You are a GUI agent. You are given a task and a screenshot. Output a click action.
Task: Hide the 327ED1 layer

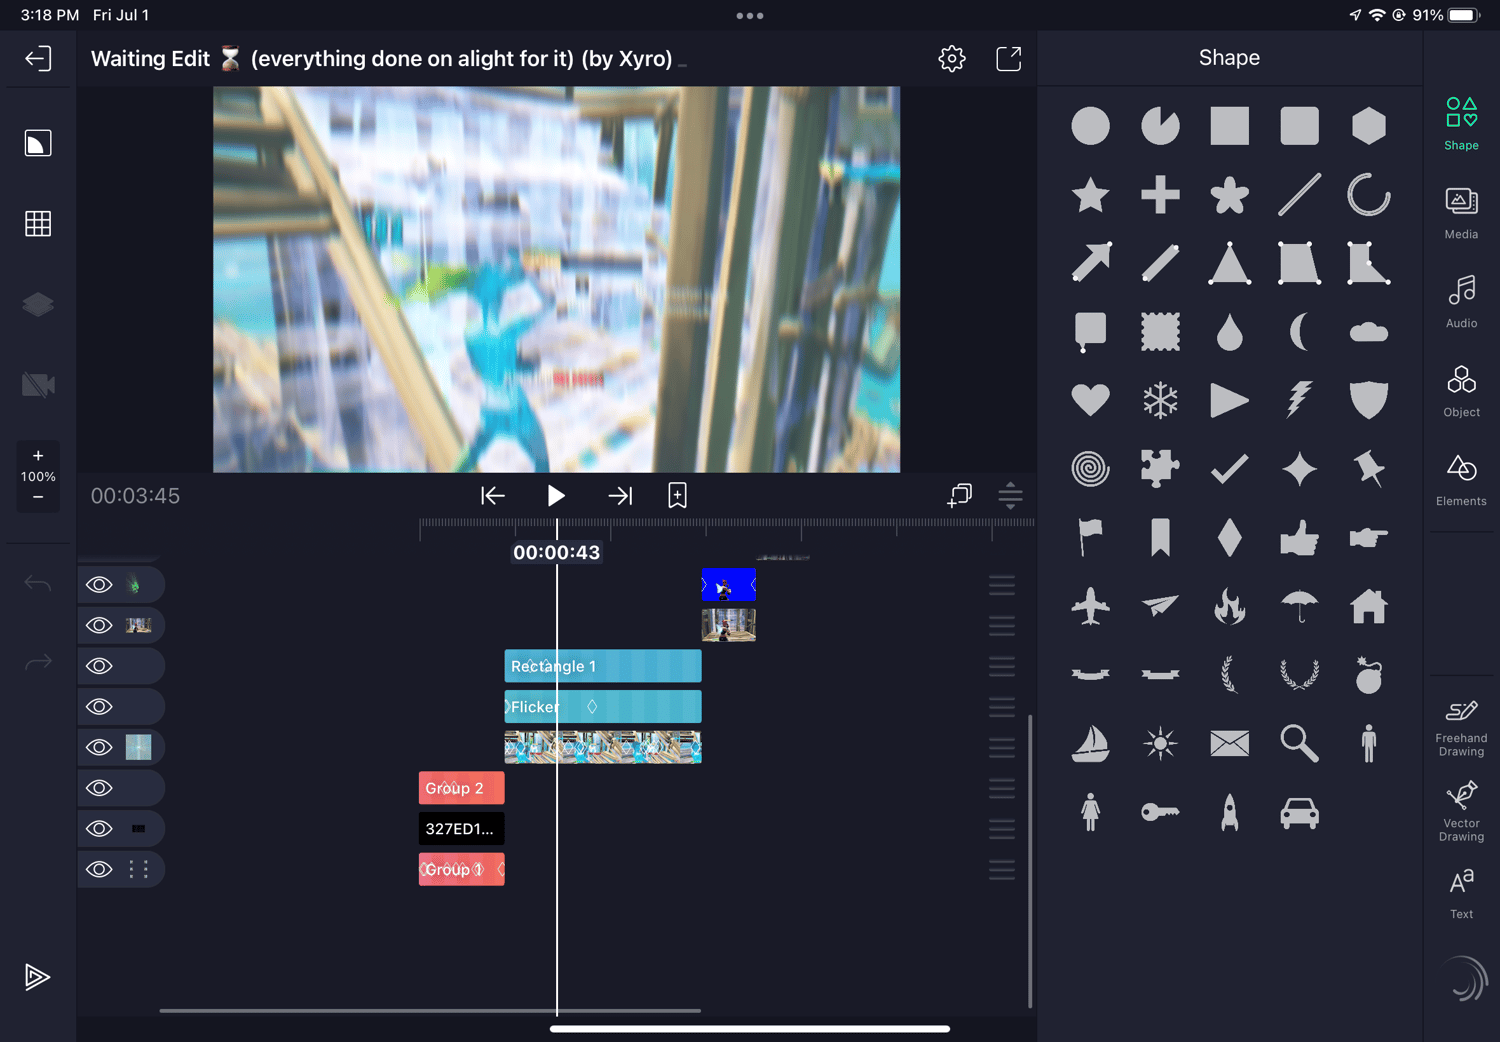(x=99, y=828)
